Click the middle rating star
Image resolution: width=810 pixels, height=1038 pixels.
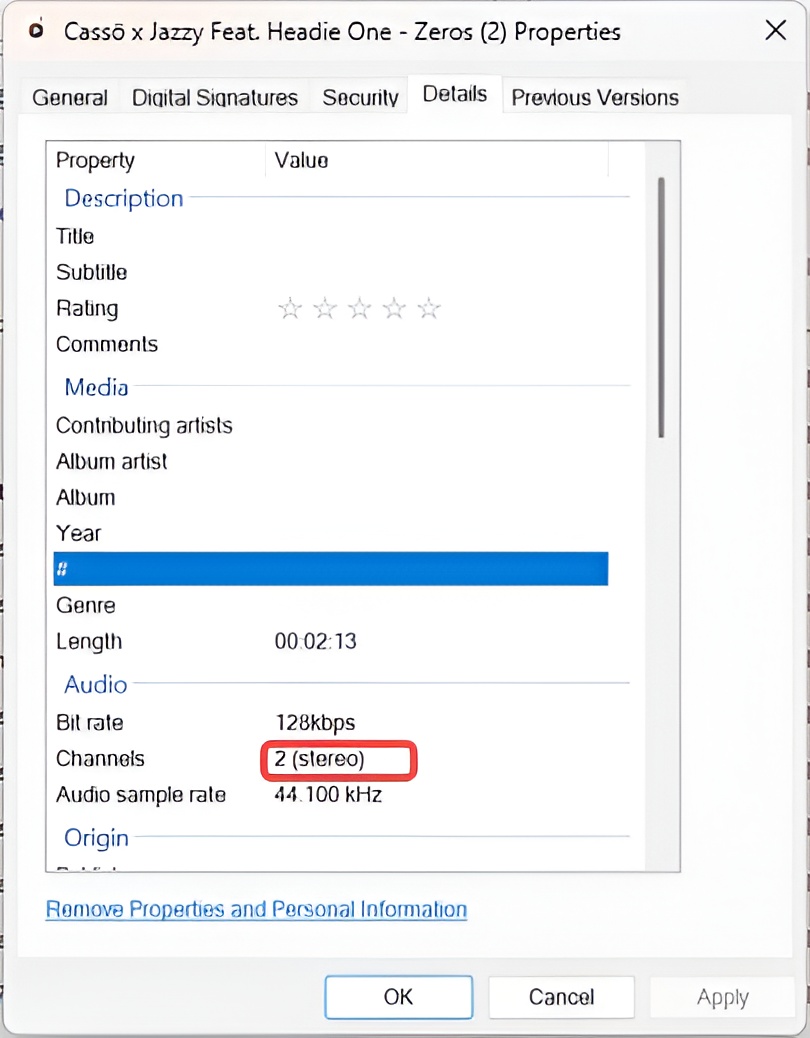(359, 309)
